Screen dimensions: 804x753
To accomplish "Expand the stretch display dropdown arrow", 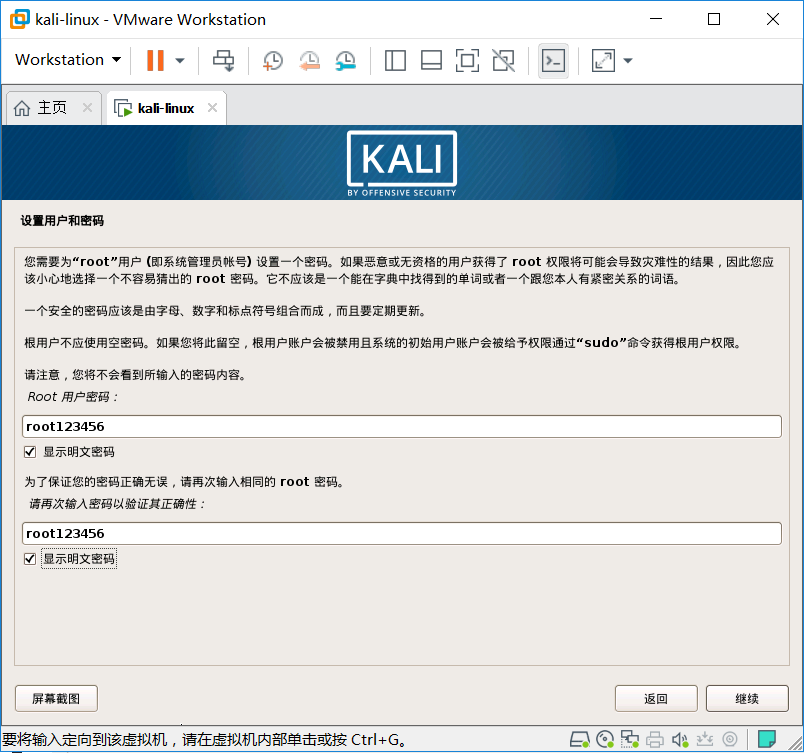I will click(628, 60).
